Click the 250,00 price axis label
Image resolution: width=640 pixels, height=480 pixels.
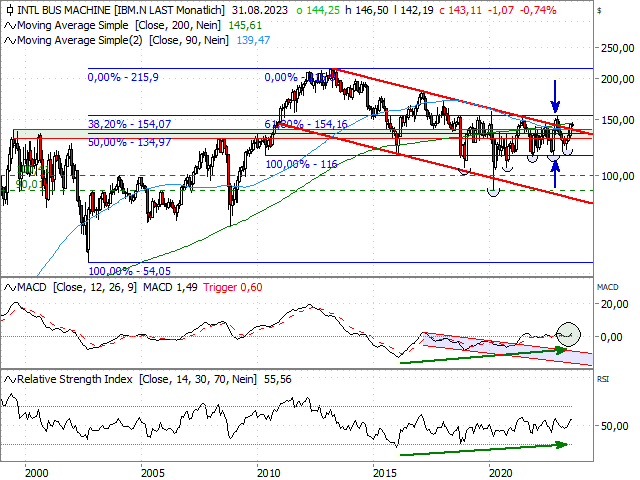coord(618,48)
